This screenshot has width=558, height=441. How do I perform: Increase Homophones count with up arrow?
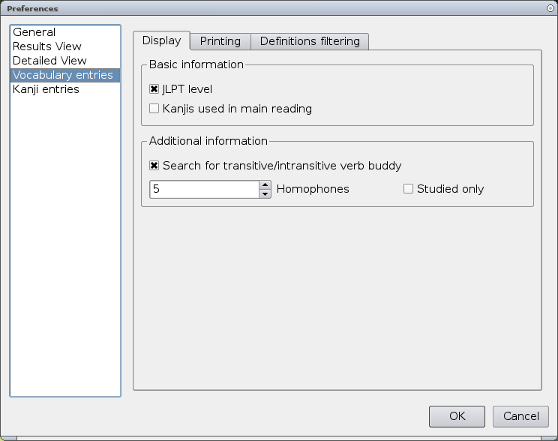tap(265, 185)
